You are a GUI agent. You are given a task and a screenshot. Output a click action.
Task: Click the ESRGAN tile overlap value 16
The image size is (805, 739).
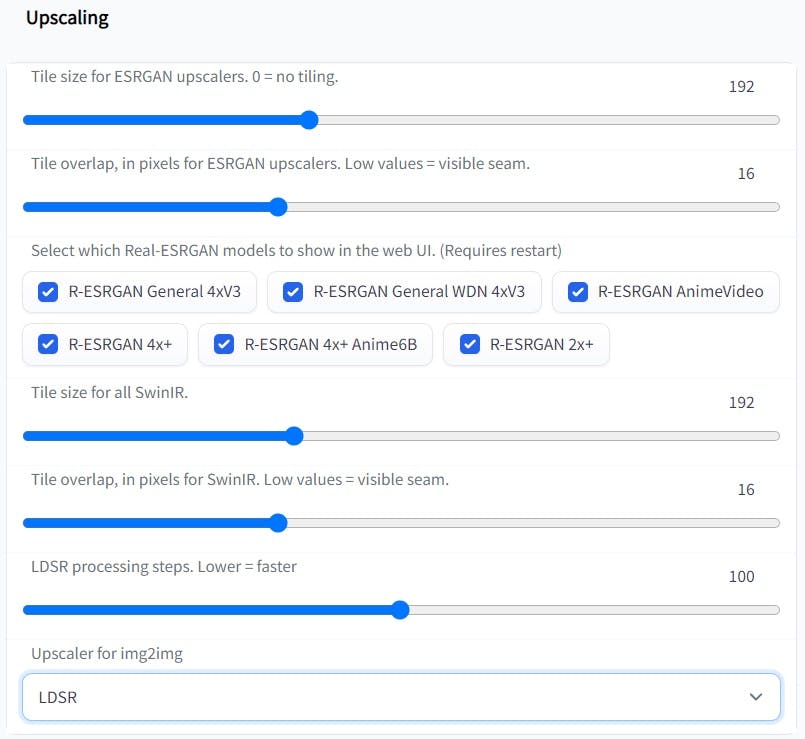(x=746, y=174)
